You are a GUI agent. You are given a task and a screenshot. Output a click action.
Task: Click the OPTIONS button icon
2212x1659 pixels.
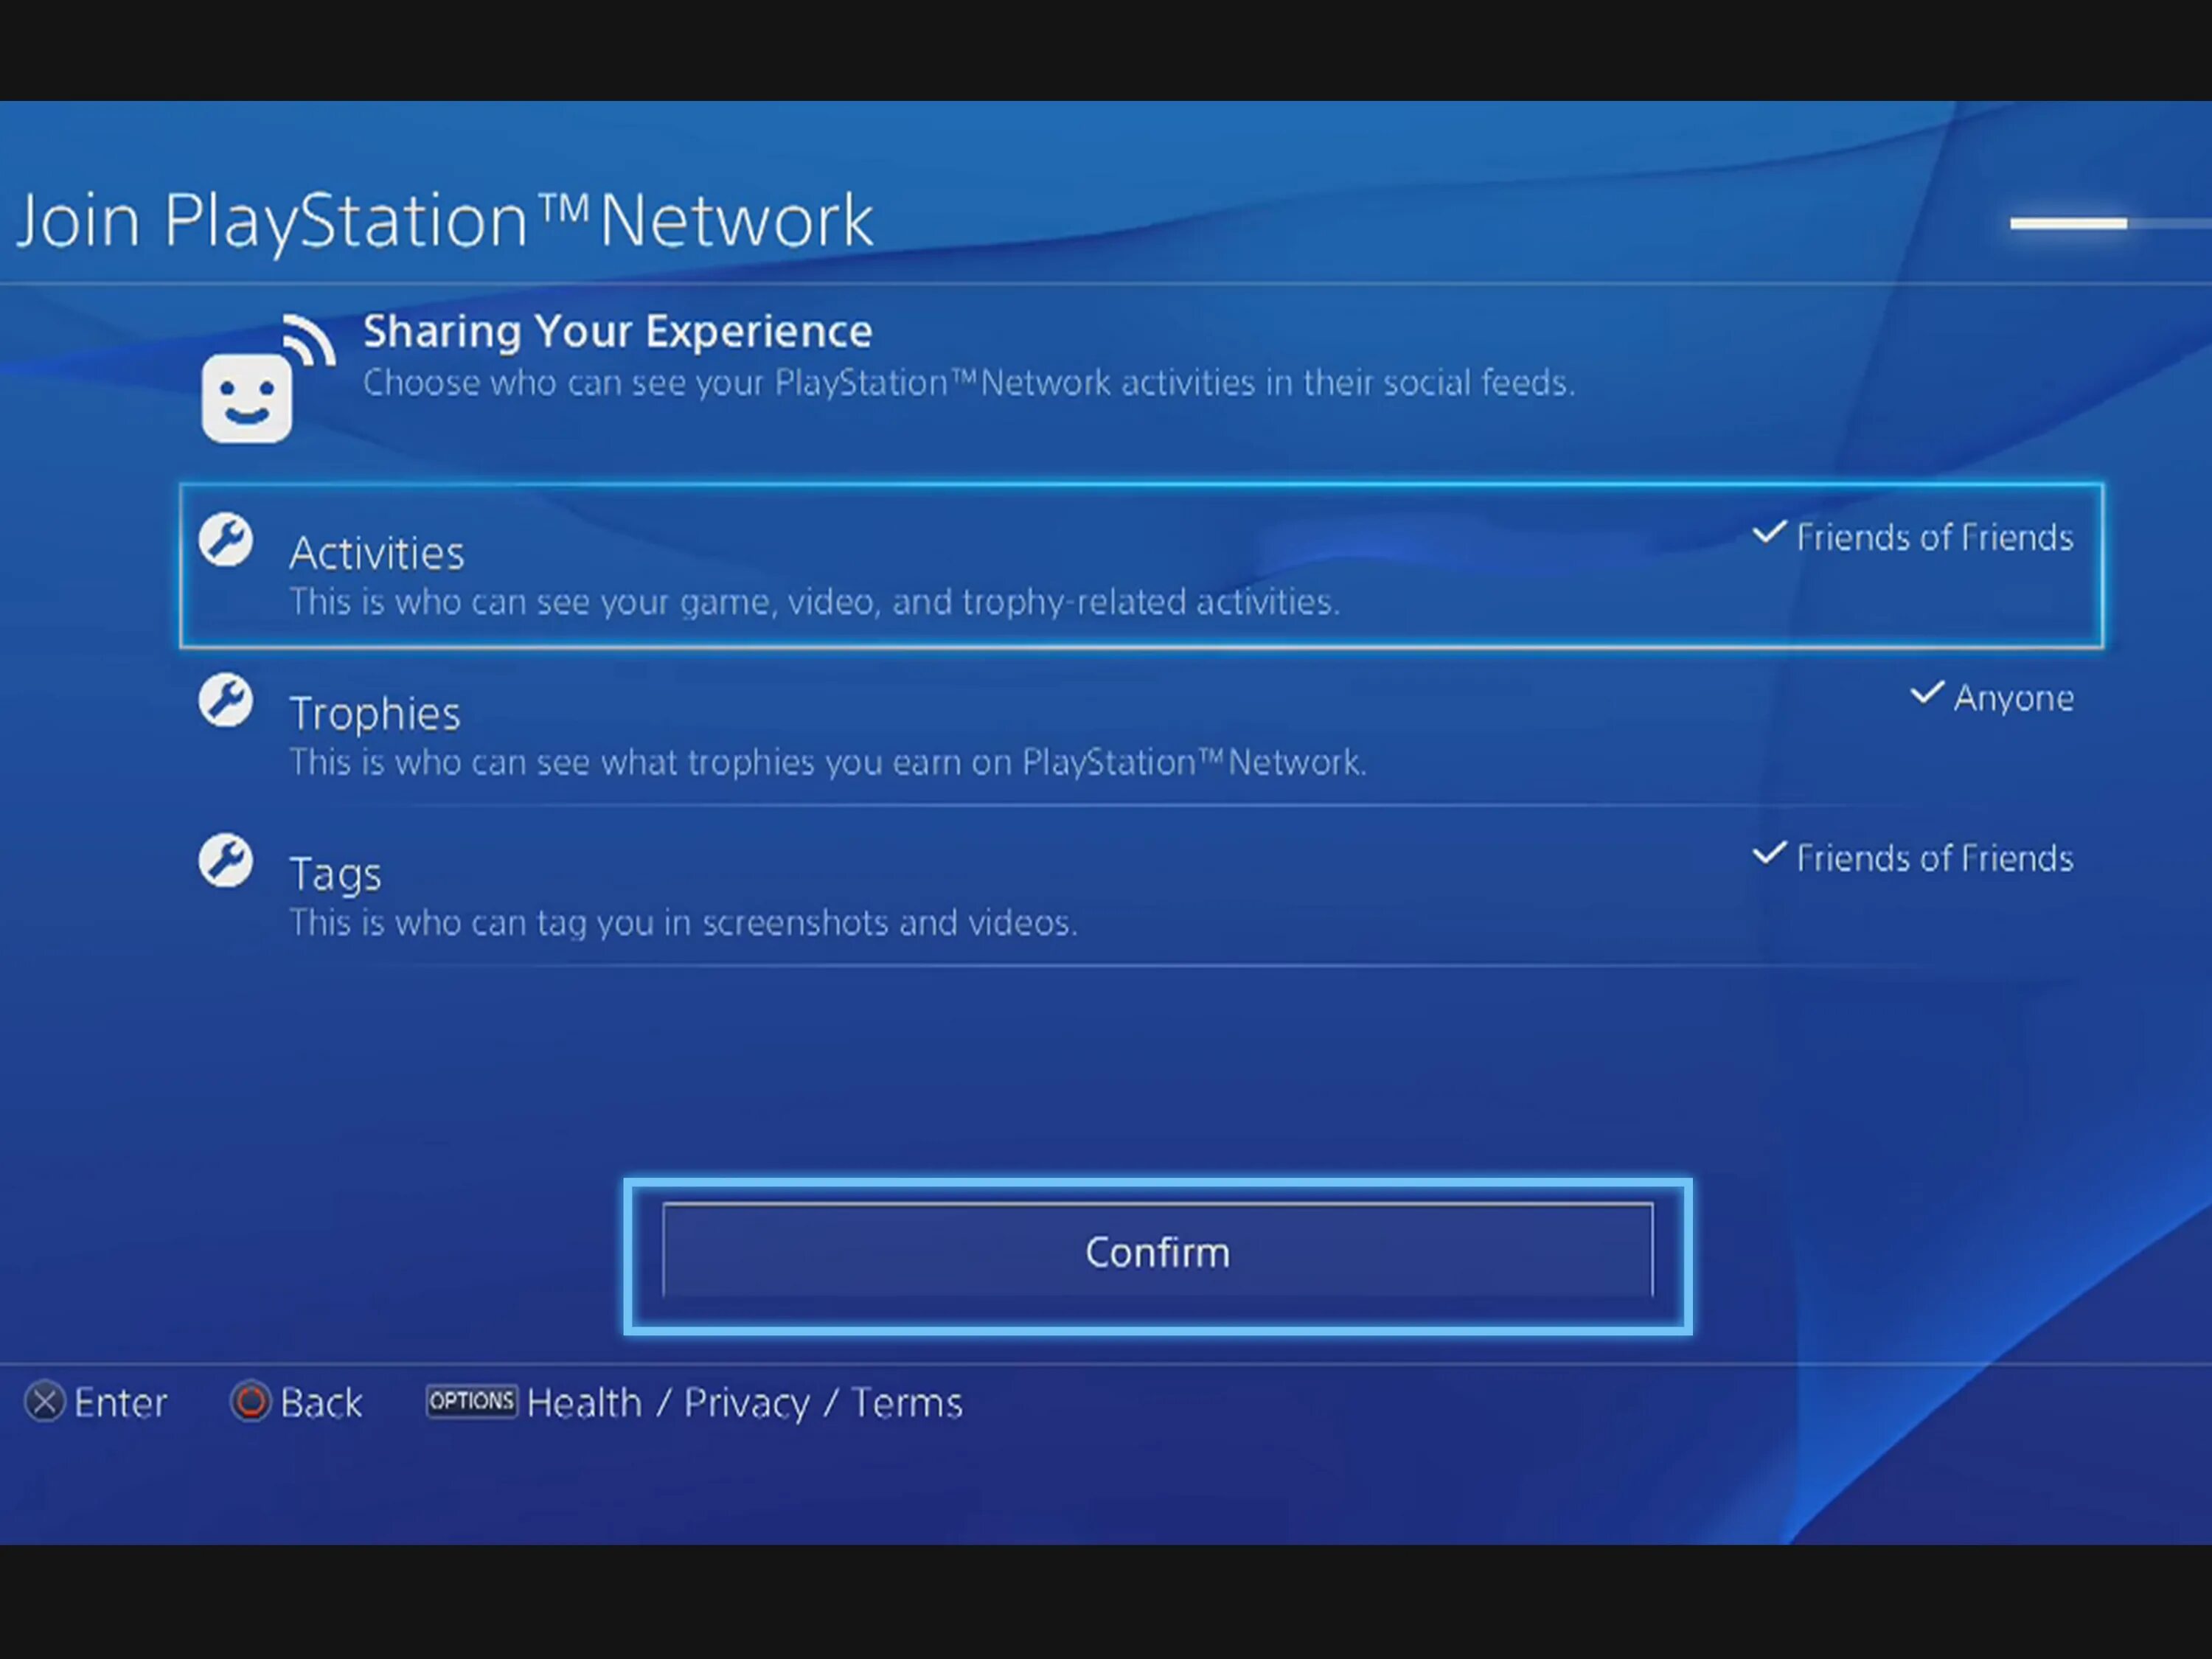pos(471,1401)
